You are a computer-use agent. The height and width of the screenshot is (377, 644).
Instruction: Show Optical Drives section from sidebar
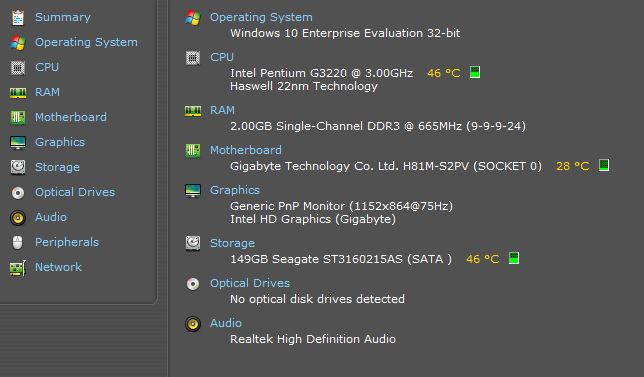75,192
